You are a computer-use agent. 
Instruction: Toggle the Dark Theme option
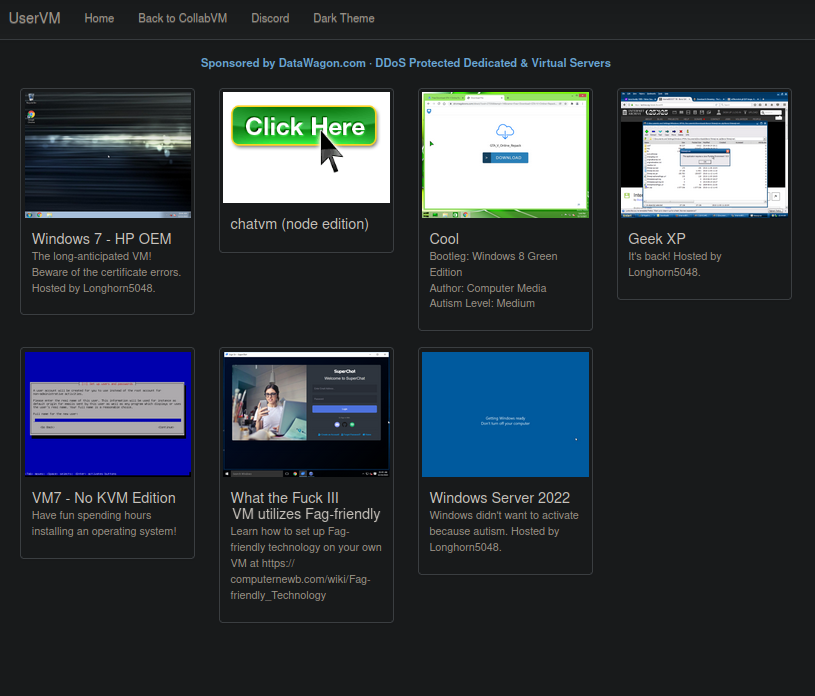point(343,18)
